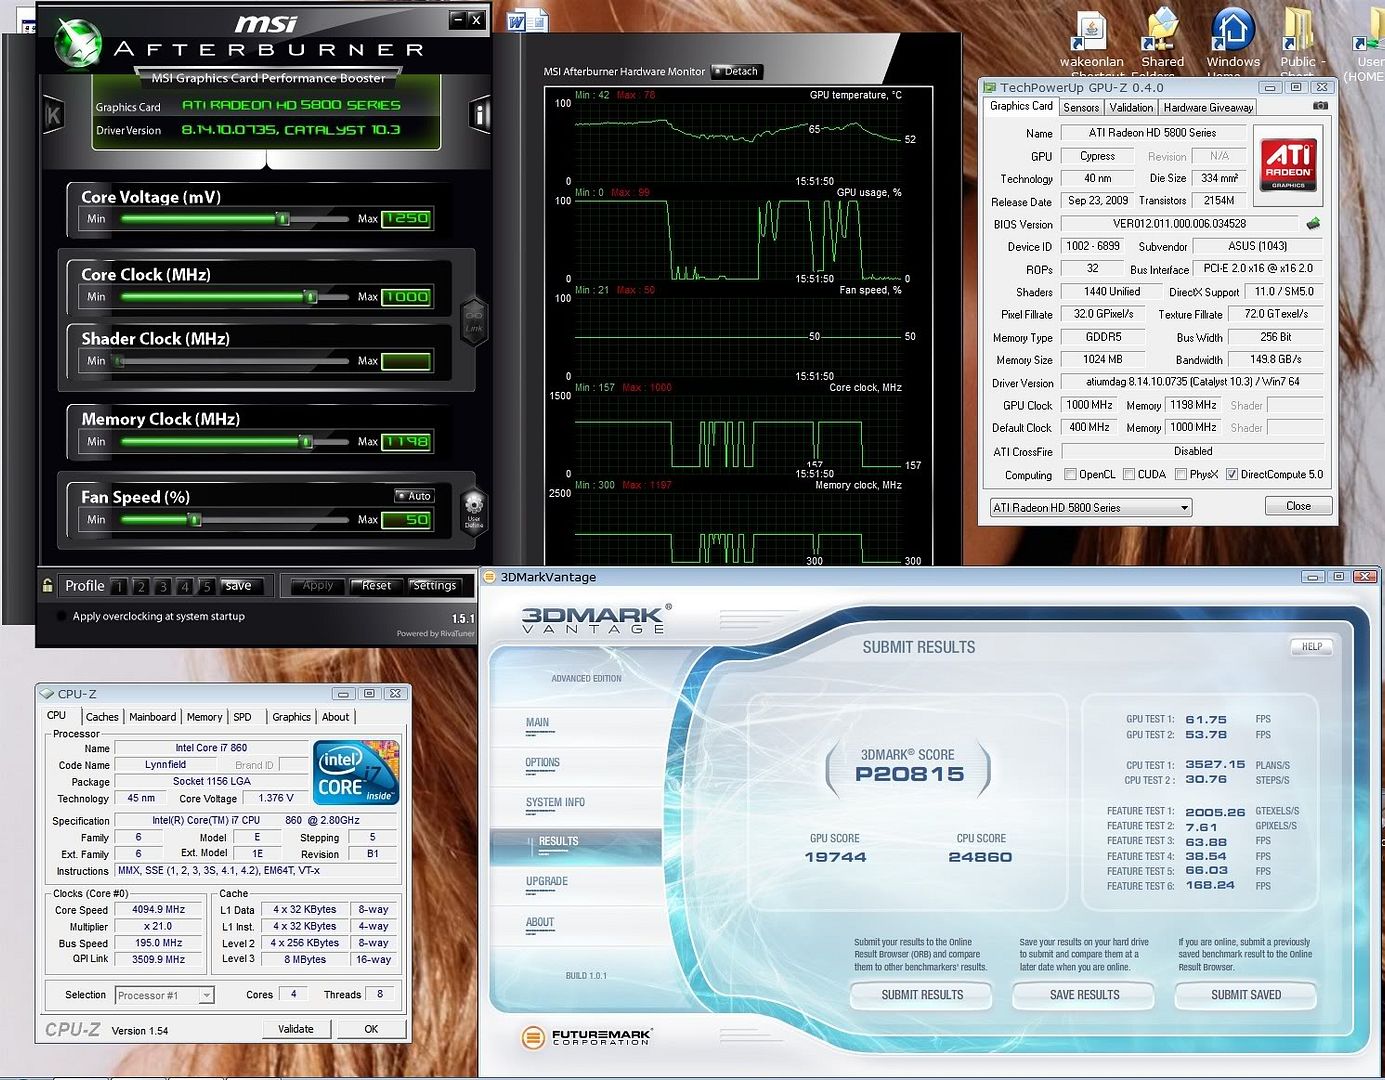1385x1080 pixels.
Task: Save the current Afterburner profile
Action: click(x=238, y=586)
